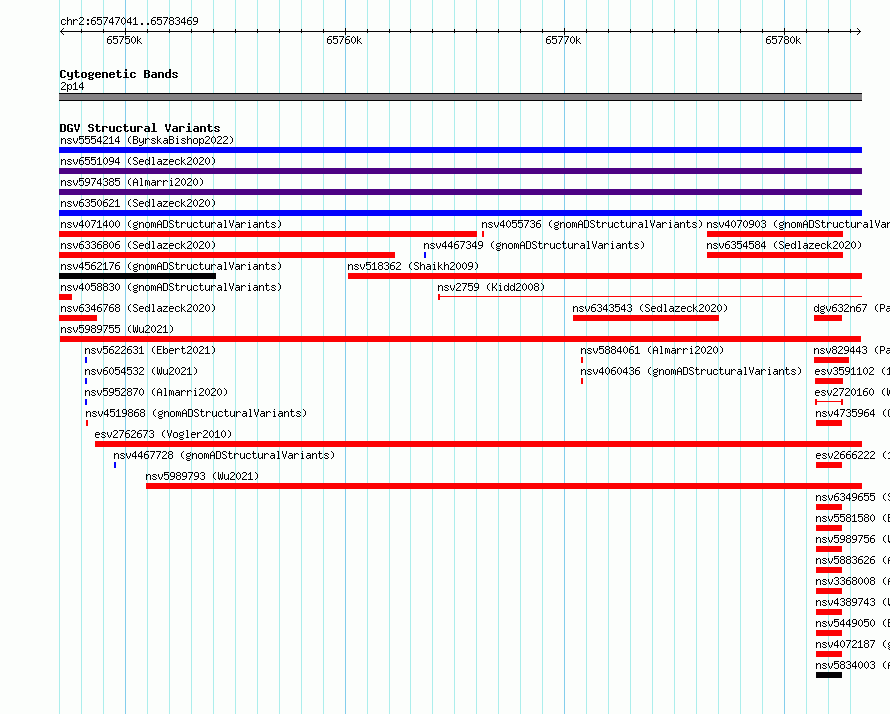Open nsv4467349 gnomAD variant label
The width and height of the screenshot is (890, 714).
(534, 245)
